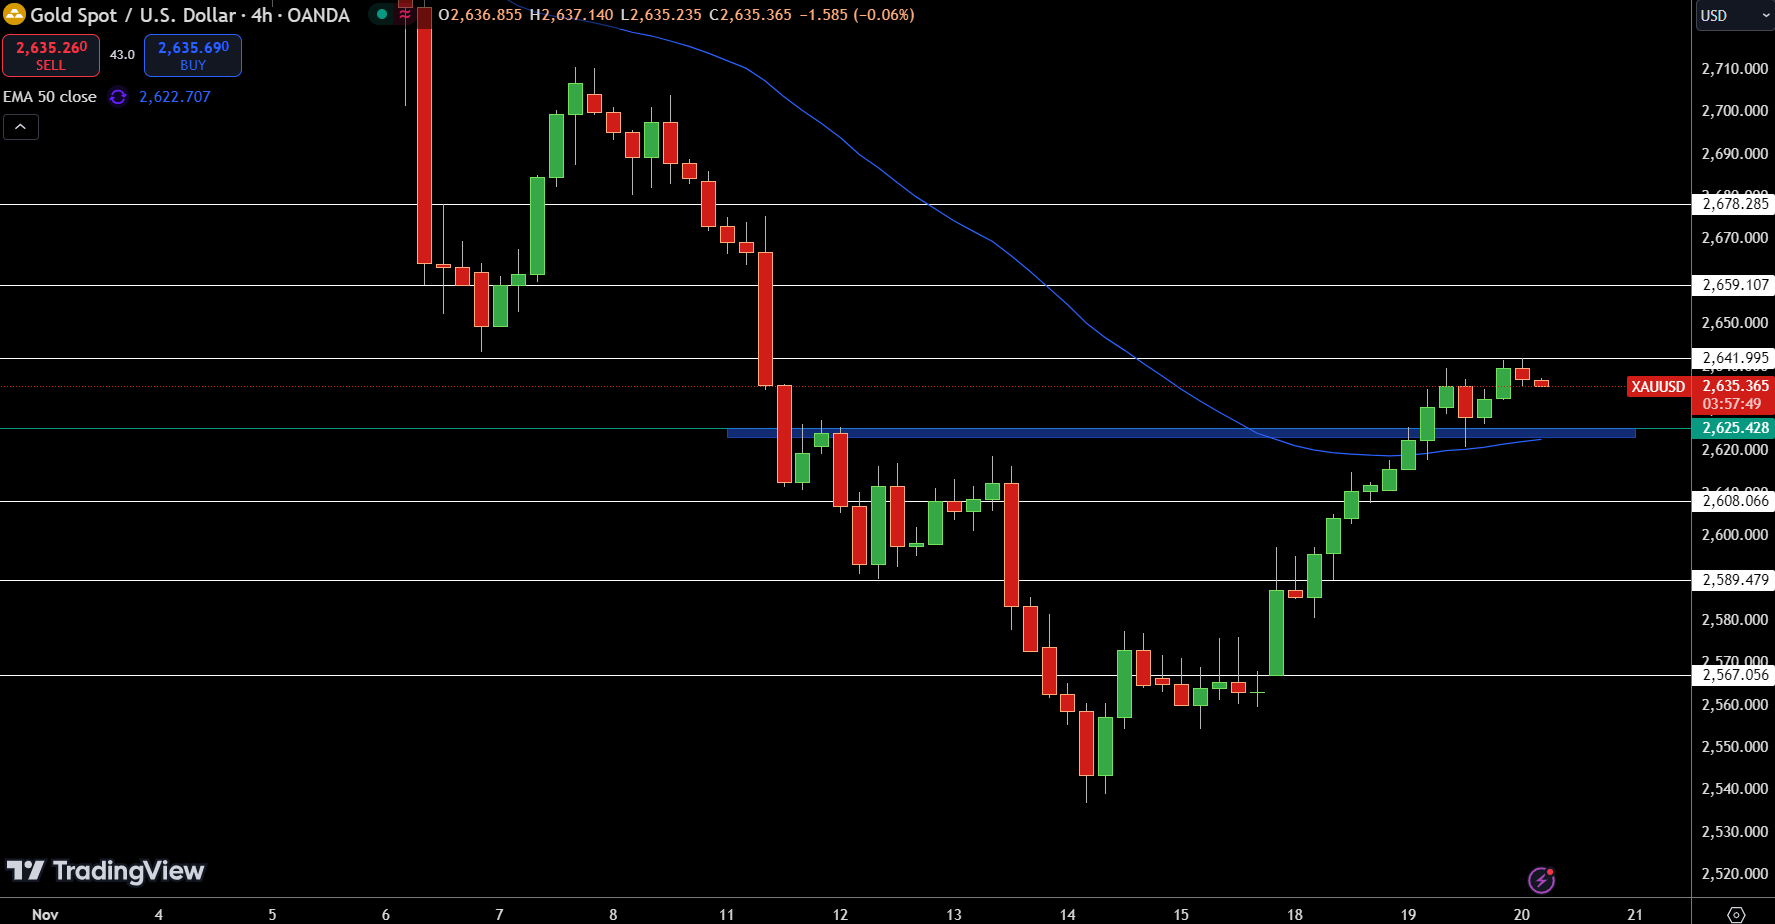The image size is (1775, 924).
Task: Click the 2,589.479 horizontal line label
Action: (1734, 580)
